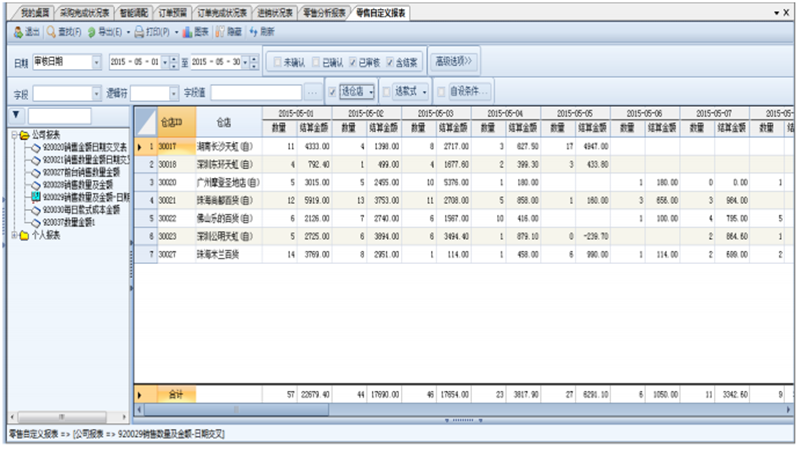Click the filter funnel icon above report tree
This screenshot has width=800, height=449.
[x=15, y=116]
